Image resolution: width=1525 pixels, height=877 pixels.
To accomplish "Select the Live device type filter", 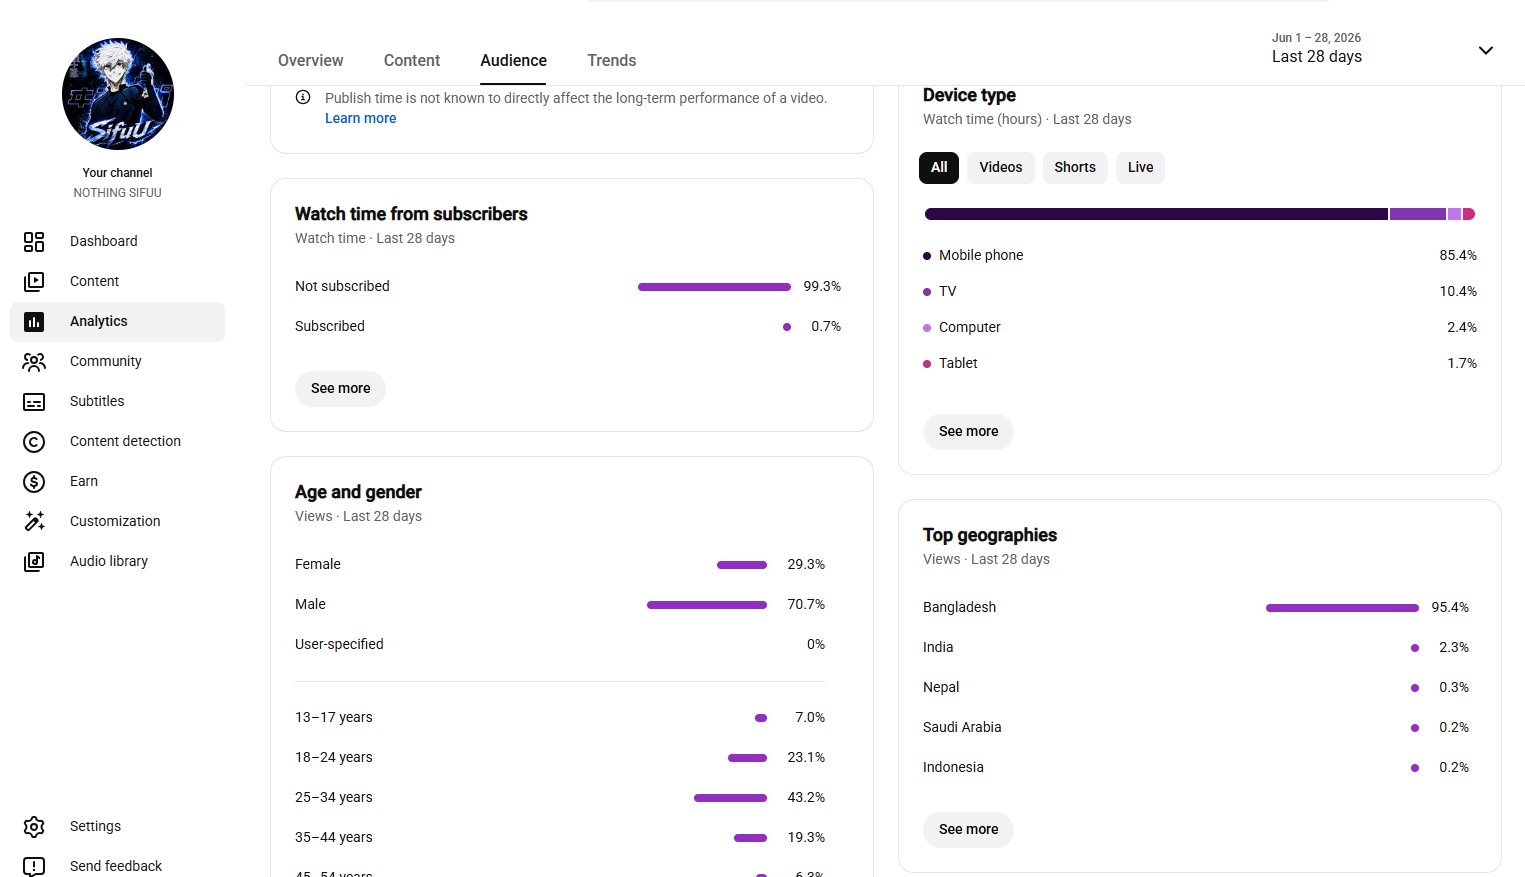I will (x=1140, y=167).
